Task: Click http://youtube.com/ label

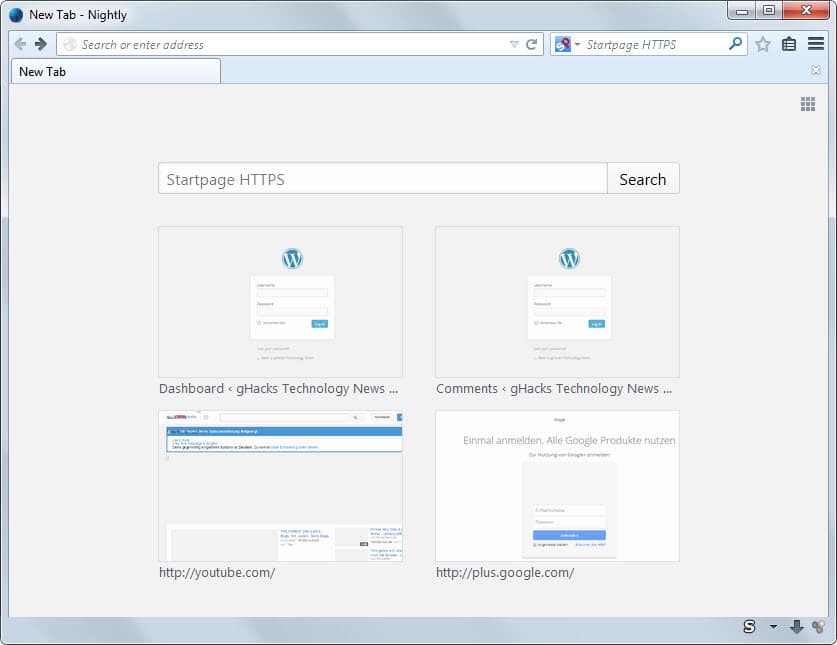Action: (217, 573)
